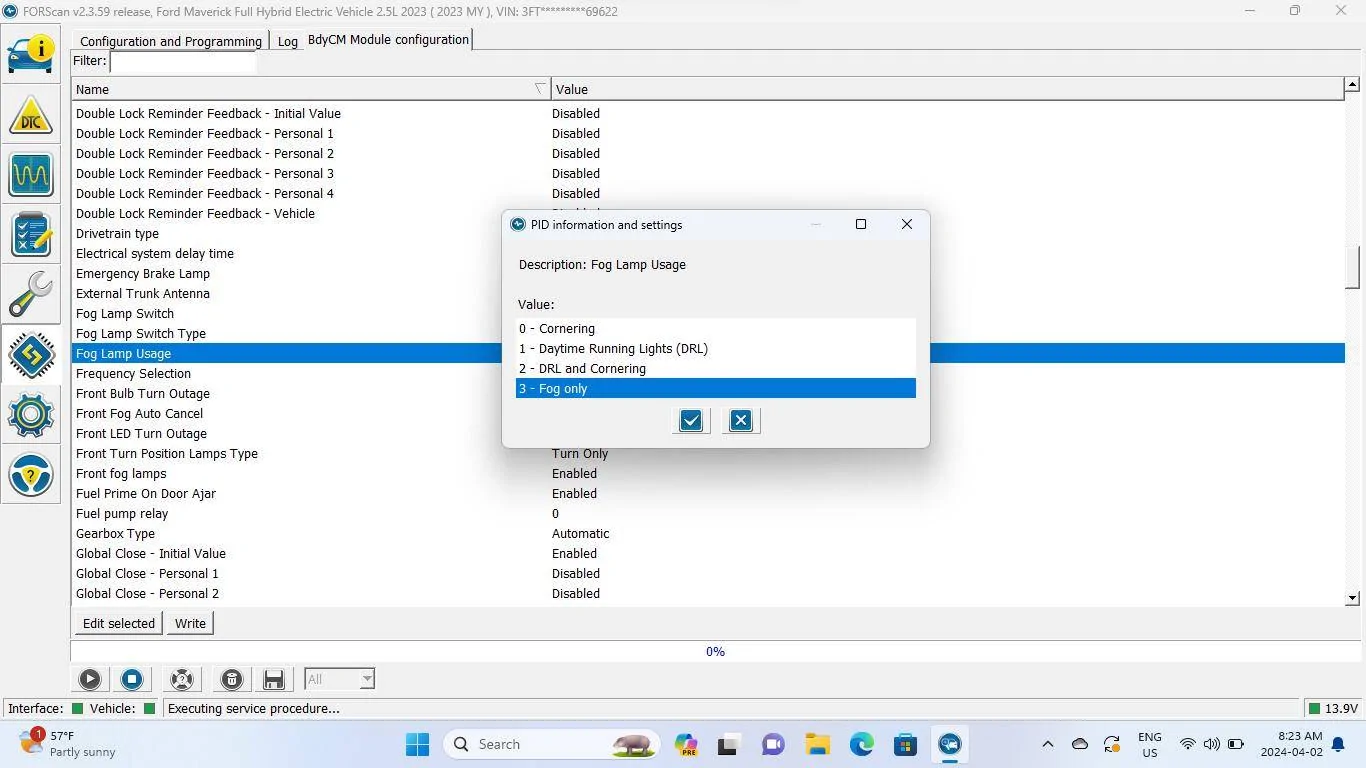Show hidden system tray icons

(1048, 744)
